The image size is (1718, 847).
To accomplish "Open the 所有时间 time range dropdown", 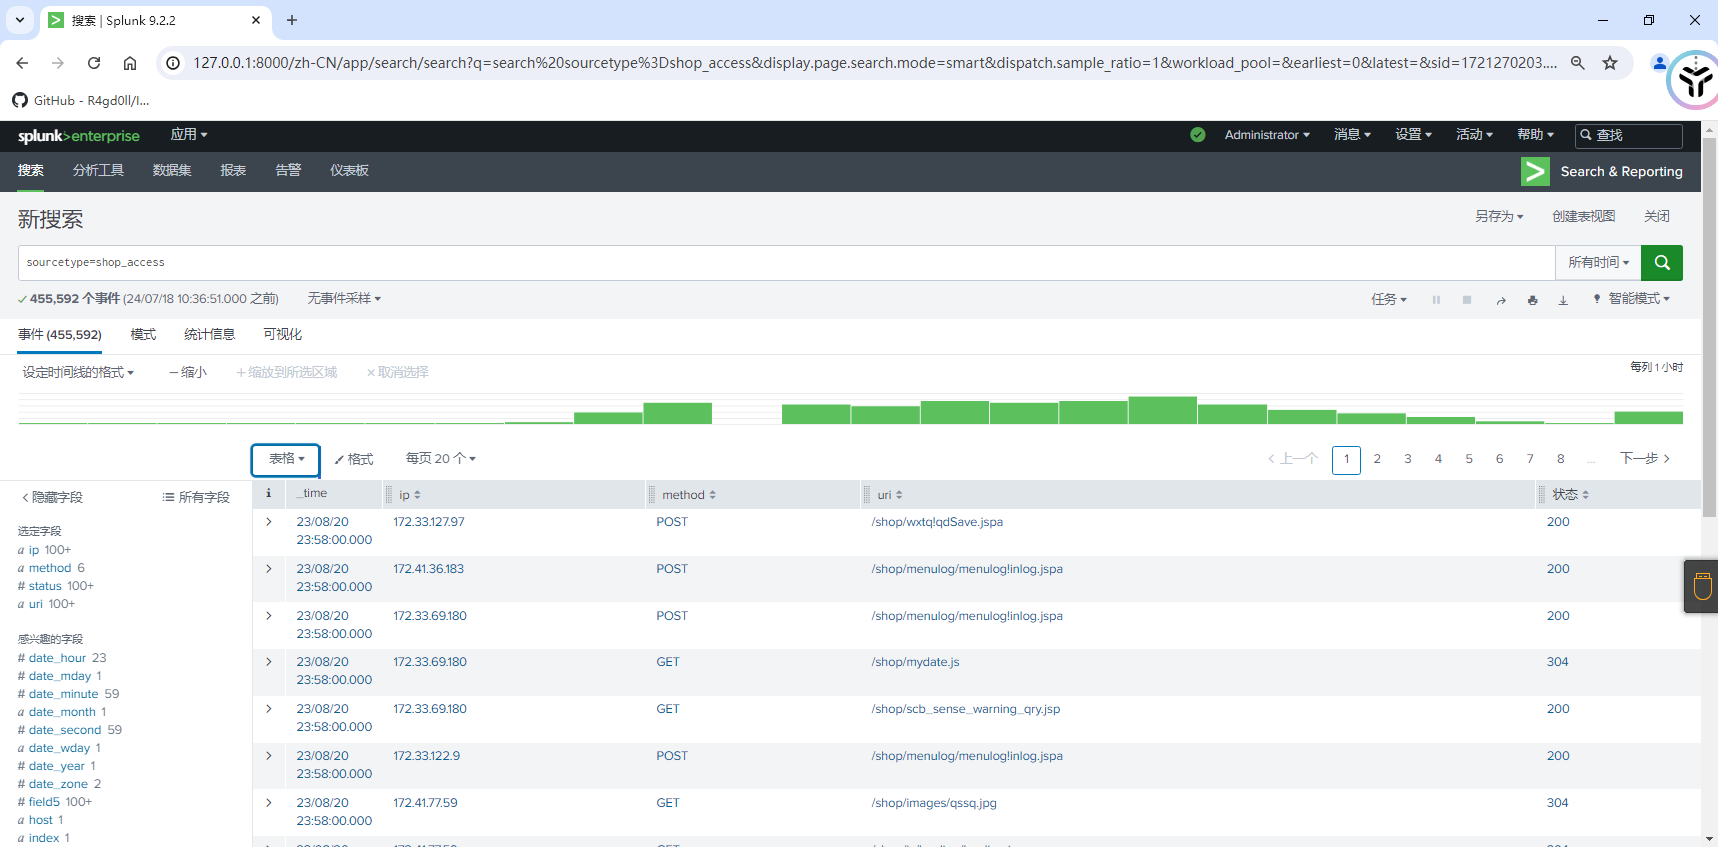I will pyautogui.click(x=1597, y=263).
